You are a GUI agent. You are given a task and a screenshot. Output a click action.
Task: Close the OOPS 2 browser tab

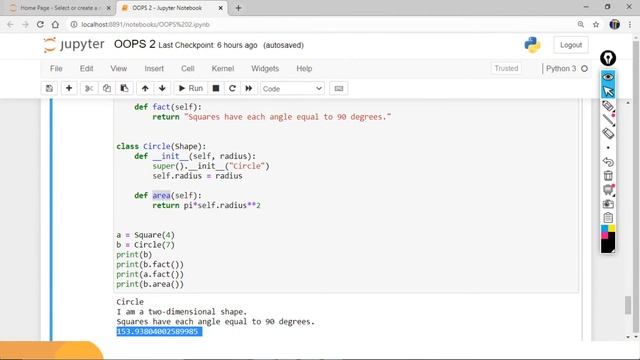220,8
